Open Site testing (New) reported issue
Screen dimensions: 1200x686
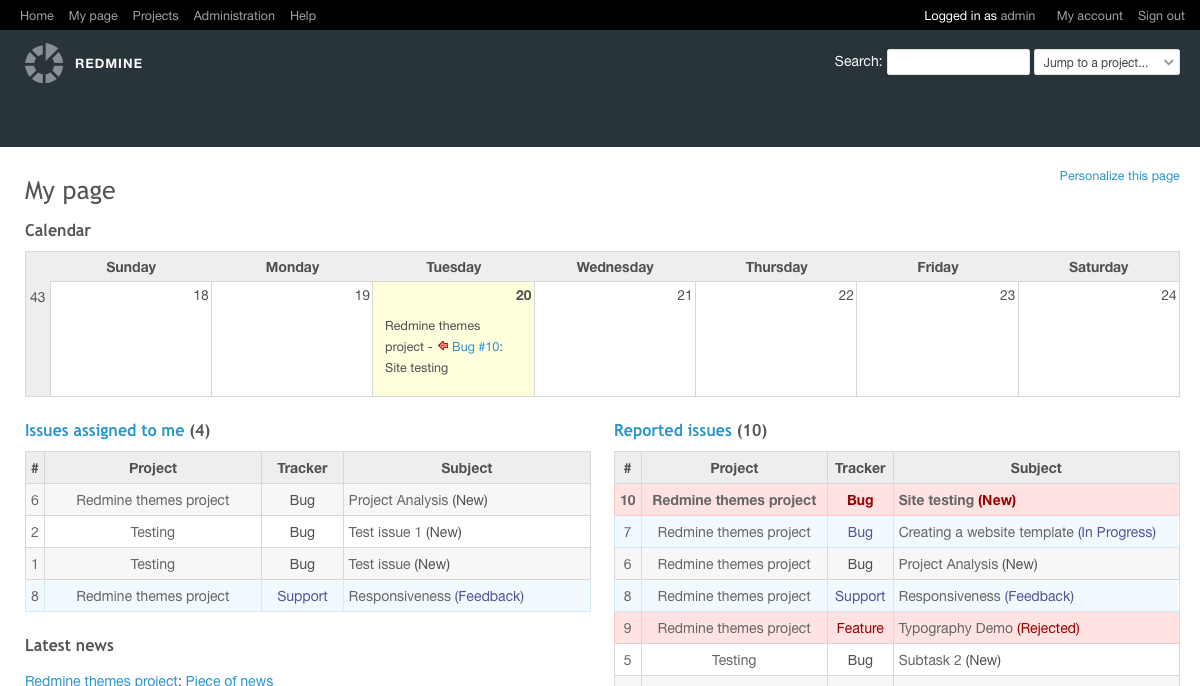point(957,500)
